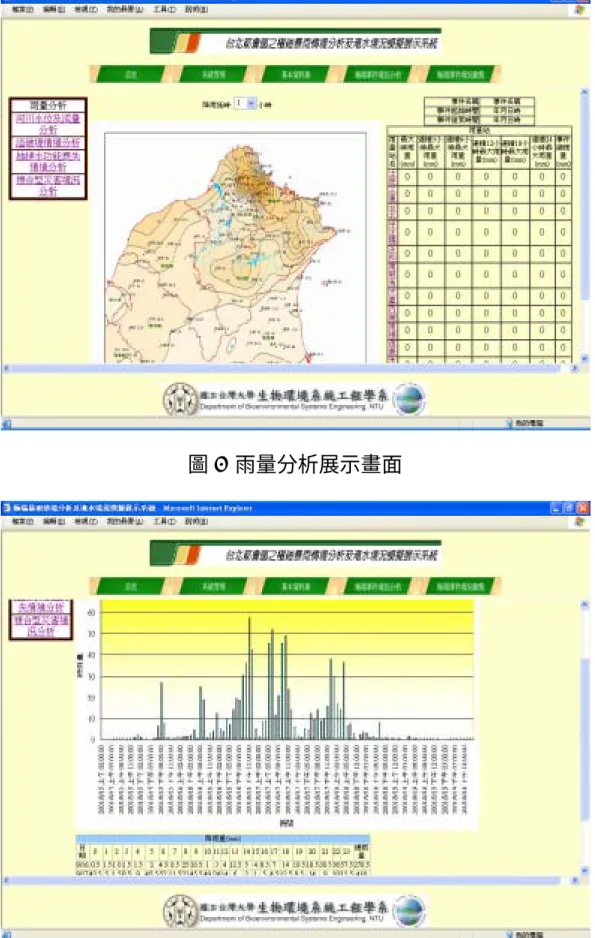Screen dimensions: 595x938
Task: Click second green navigation tab, upper window
Action: coord(213,74)
